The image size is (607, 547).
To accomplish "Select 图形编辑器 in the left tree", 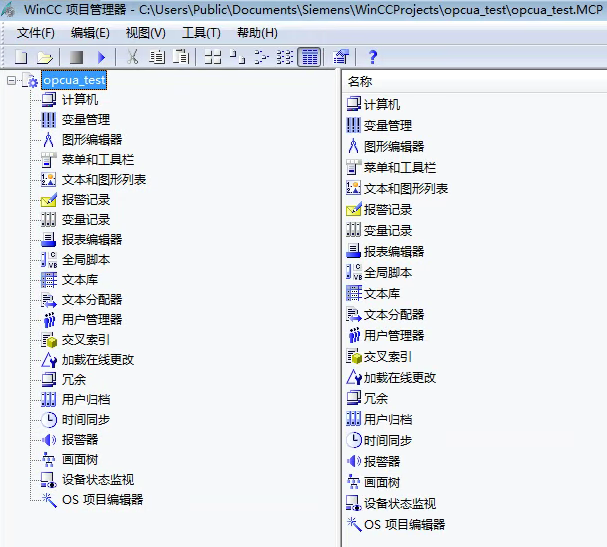I will click(x=91, y=140).
